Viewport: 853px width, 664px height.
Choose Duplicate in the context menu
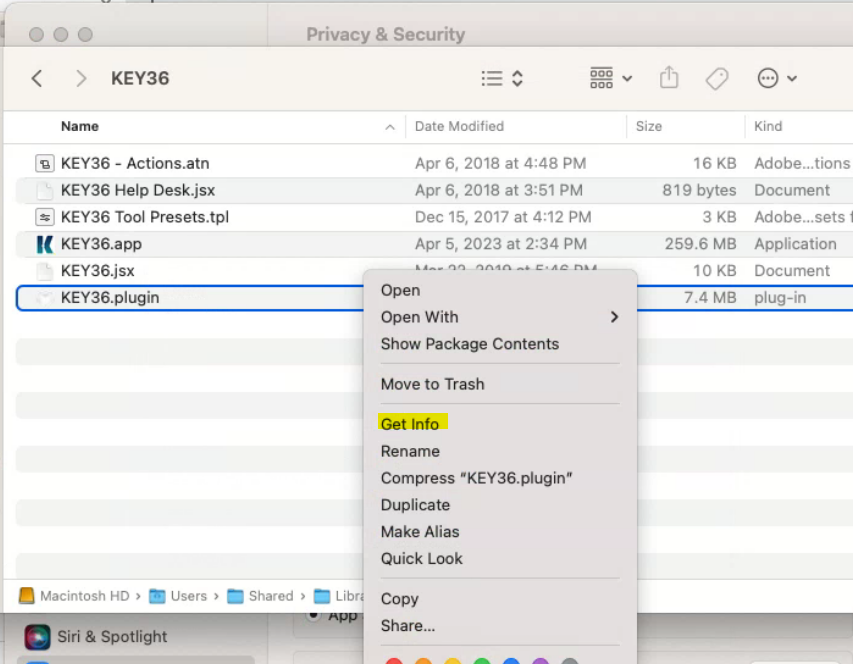pos(415,505)
